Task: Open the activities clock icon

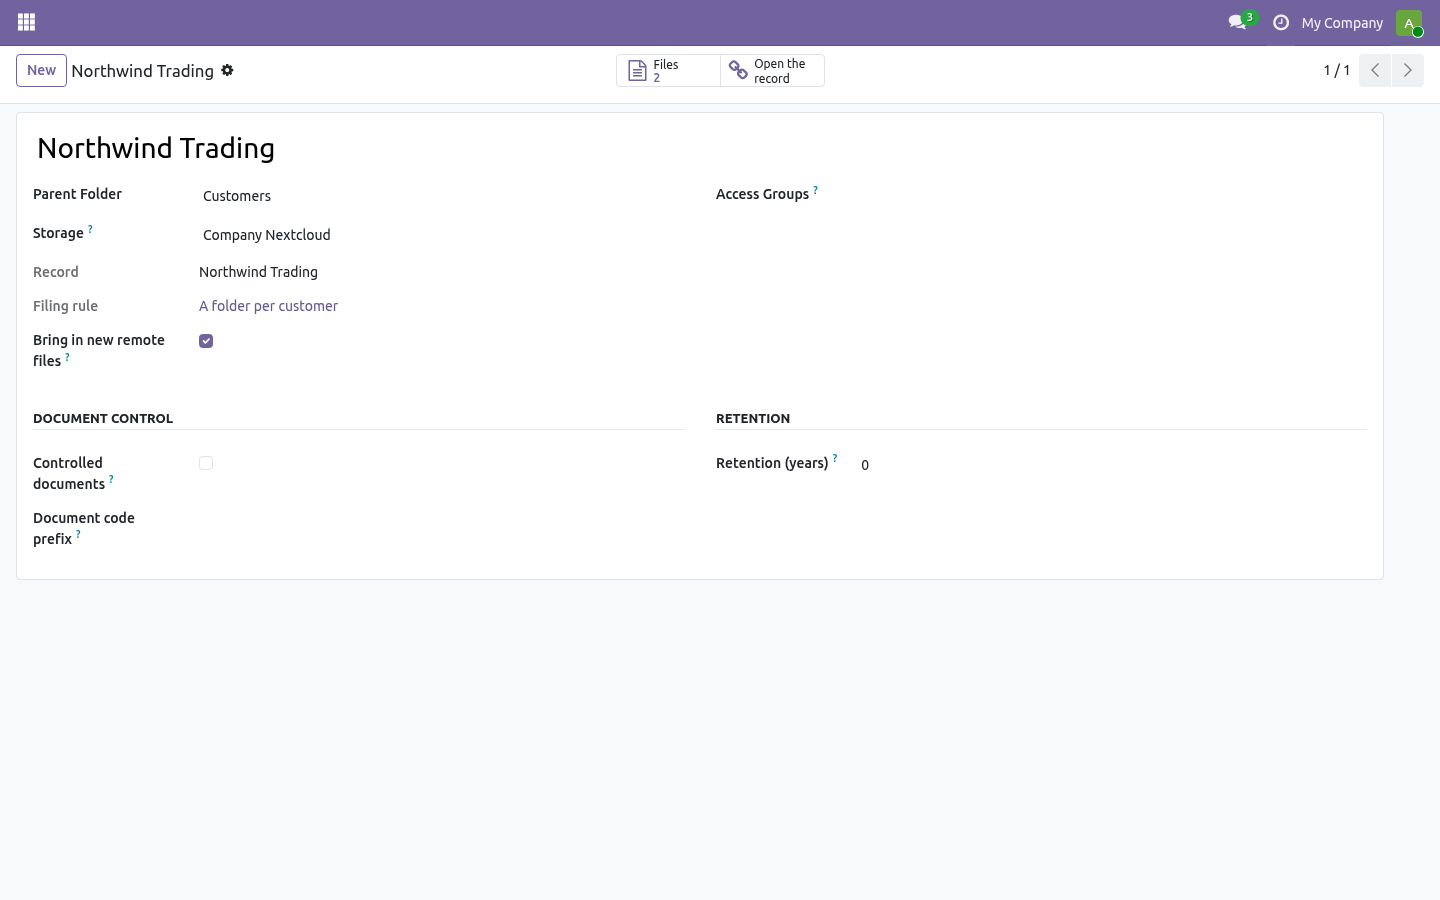Action: coord(1281,22)
